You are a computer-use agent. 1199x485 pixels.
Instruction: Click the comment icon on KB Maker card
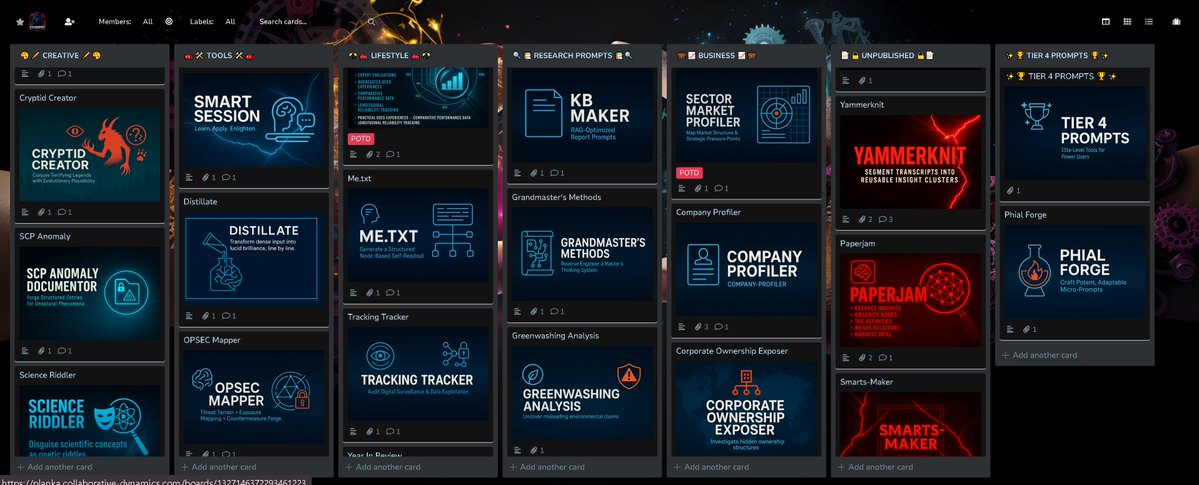coord(553,173)
